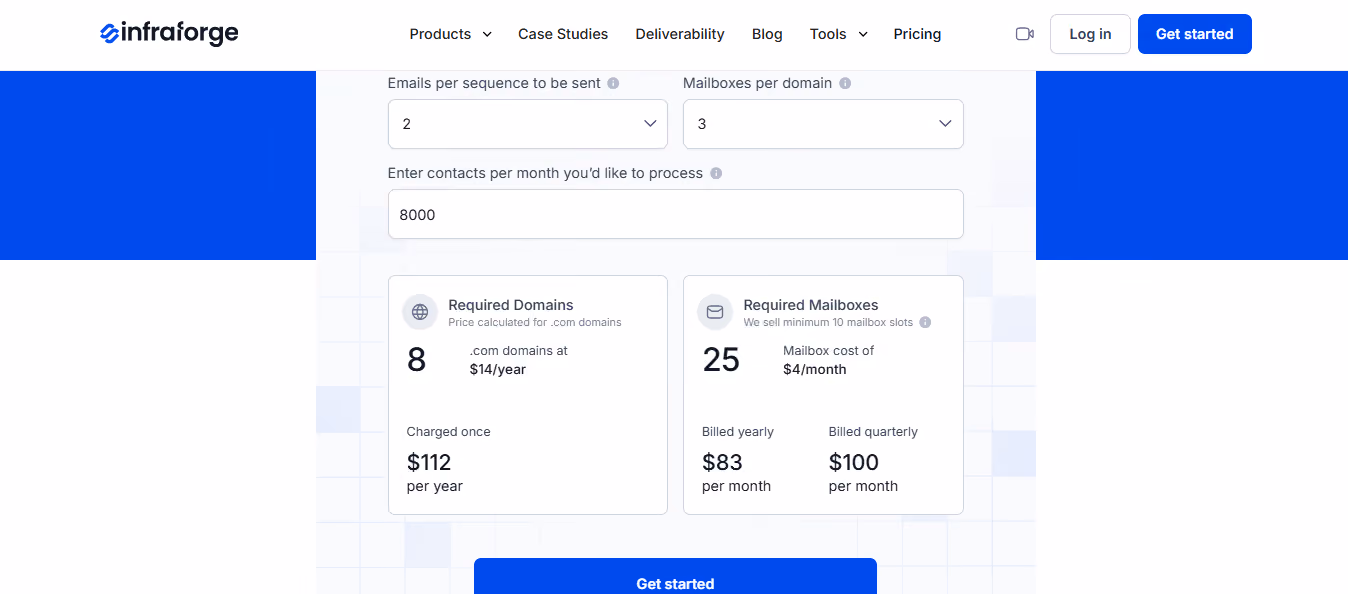Expand the Products menu

point(451,34)
